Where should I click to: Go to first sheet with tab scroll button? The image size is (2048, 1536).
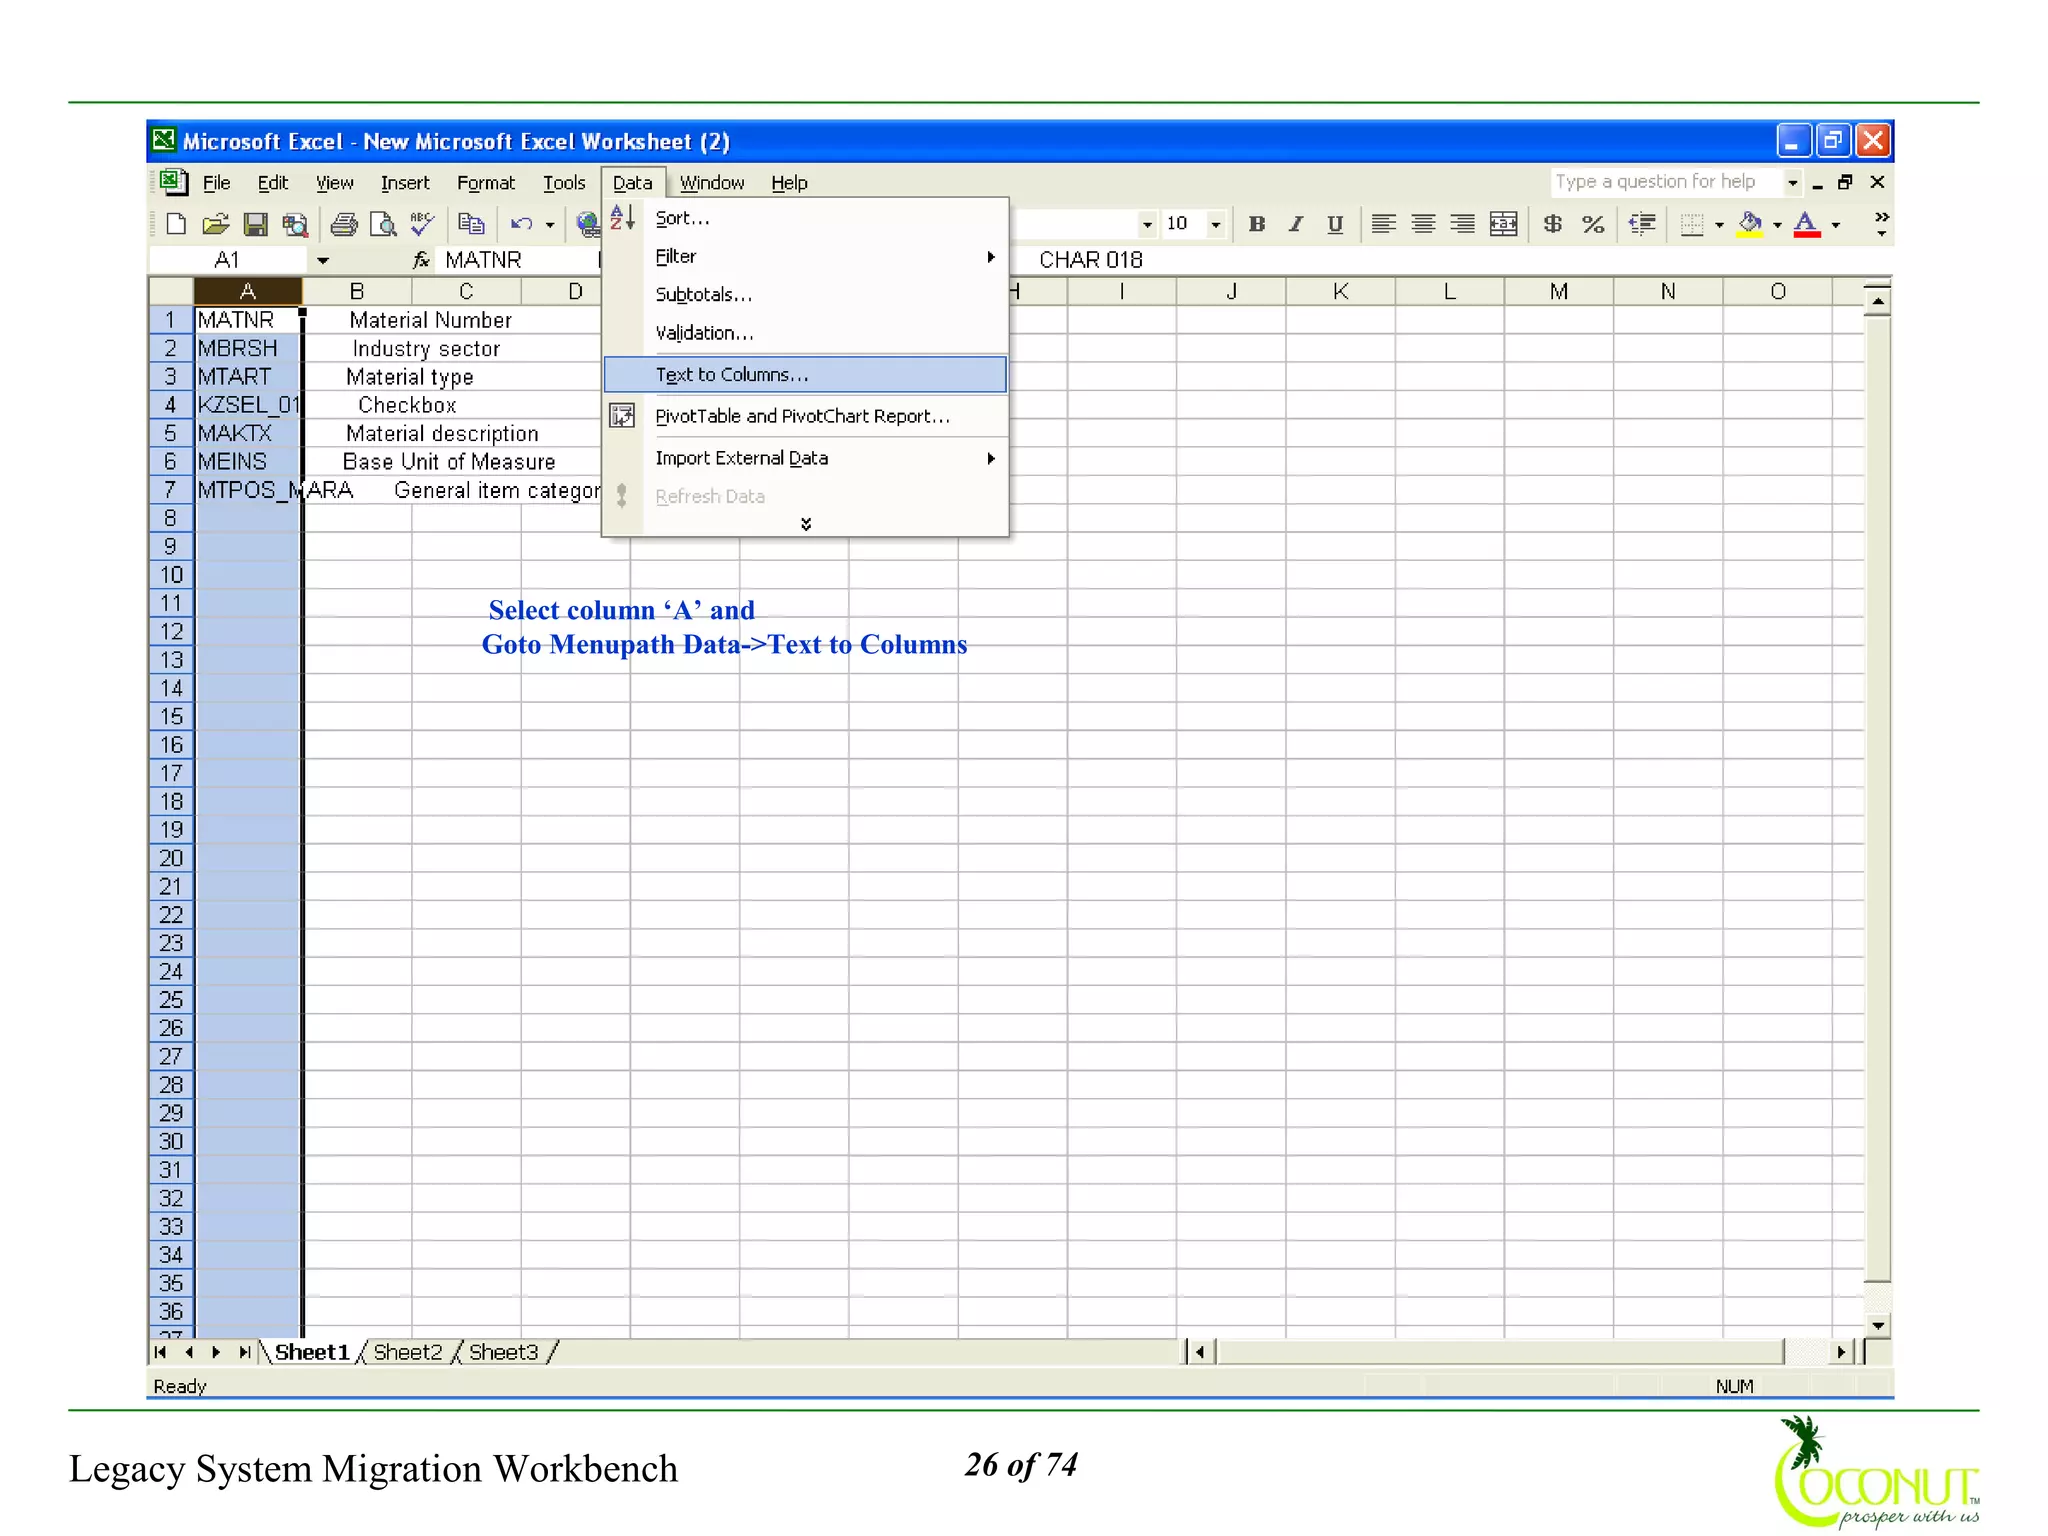(x=160, y=1352)
